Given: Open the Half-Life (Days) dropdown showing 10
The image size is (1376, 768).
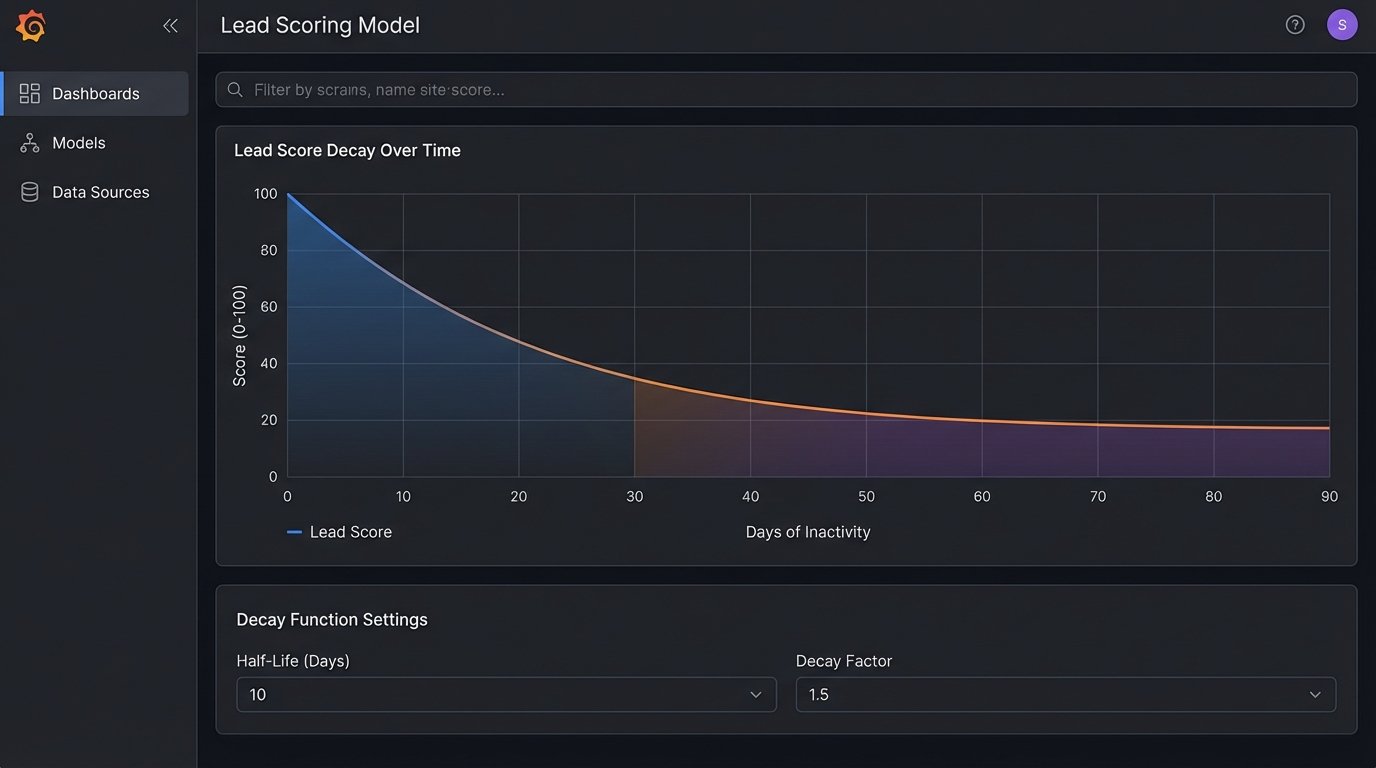Looking at the screenshot, I should tap(506, 694).
